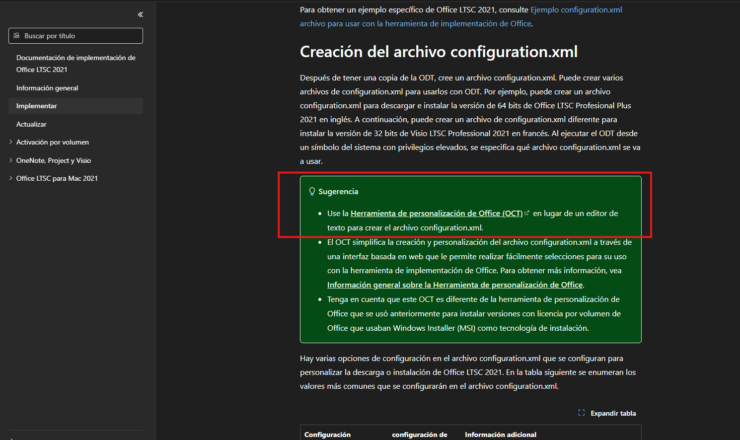Expand the 'Activación por volumen' chevron
The width and height of the screenshot is (740, 440).
click(x=11, y=142)
